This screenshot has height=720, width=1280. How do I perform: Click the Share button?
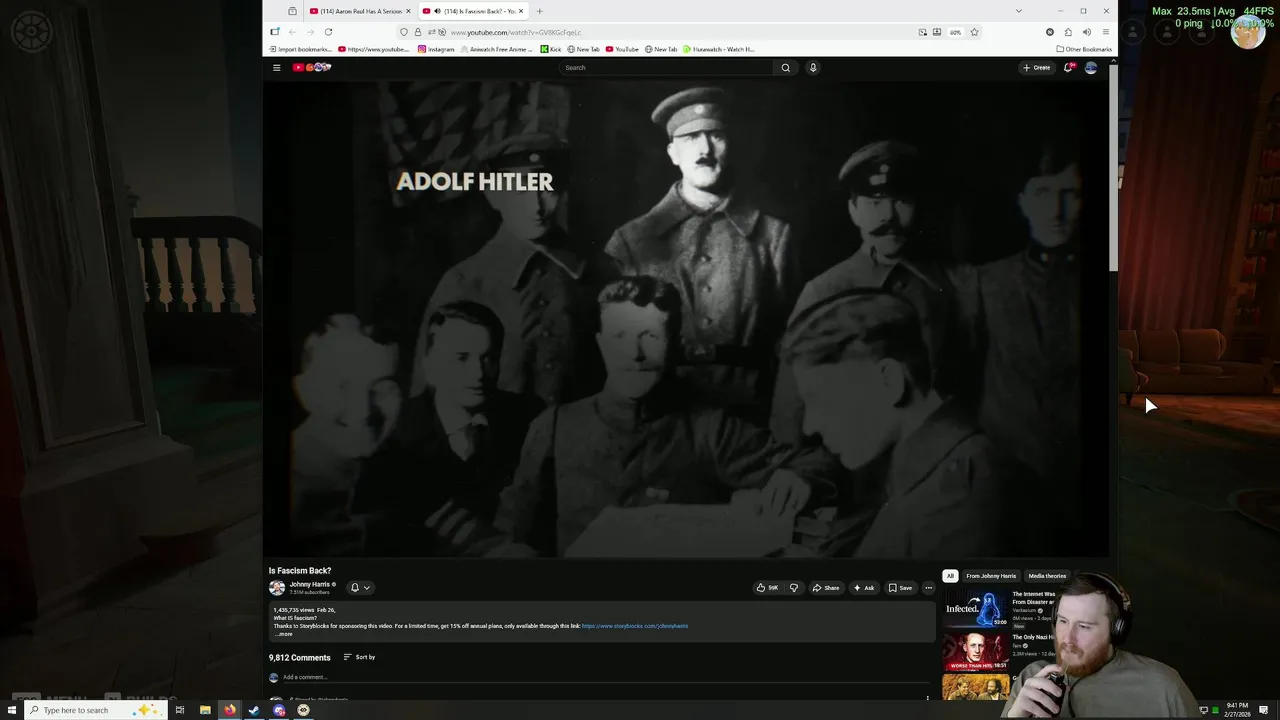click(826, 588)
